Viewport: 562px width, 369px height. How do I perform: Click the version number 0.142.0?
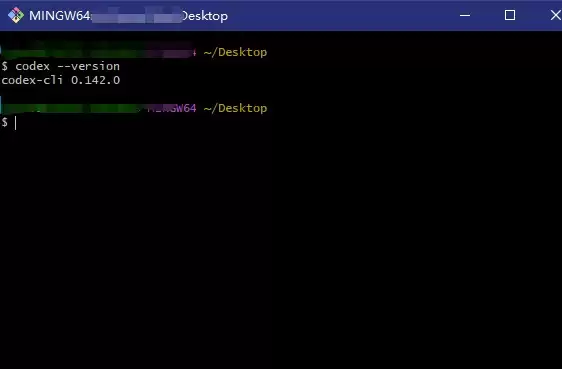(x=95, y=80)
